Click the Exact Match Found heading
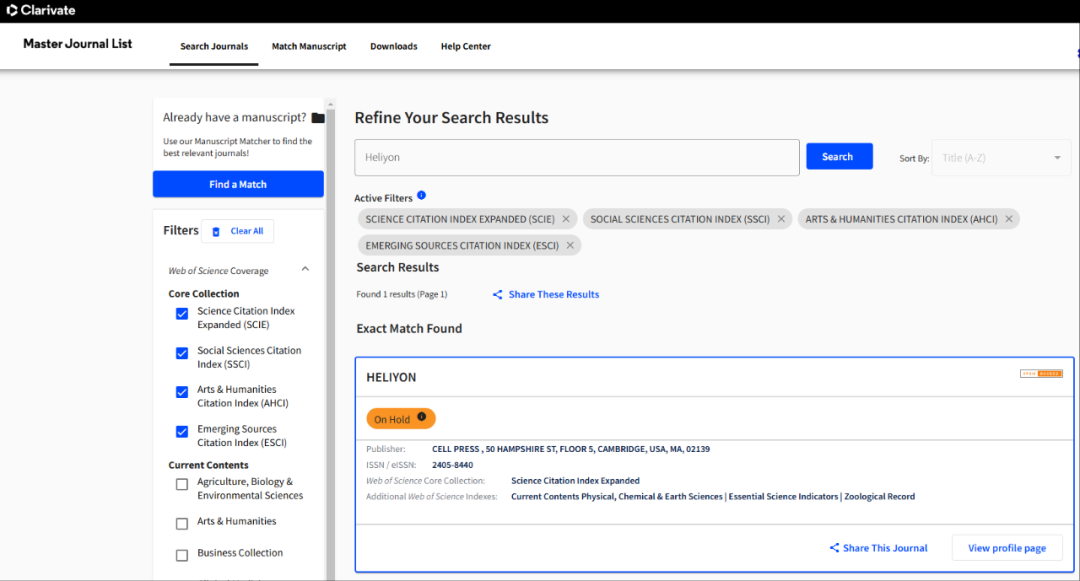The height and width of the screenshot is (581, 1080). point(409,329)
